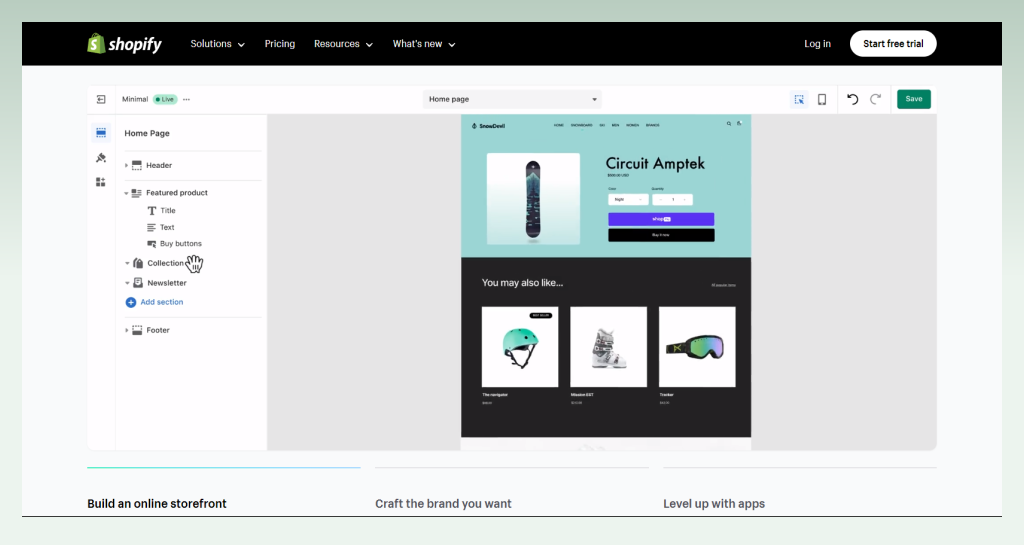Viewport: 1024px width, 545px height.
Task: Click 'Level up with apps' heading
Action: (714, 504)
